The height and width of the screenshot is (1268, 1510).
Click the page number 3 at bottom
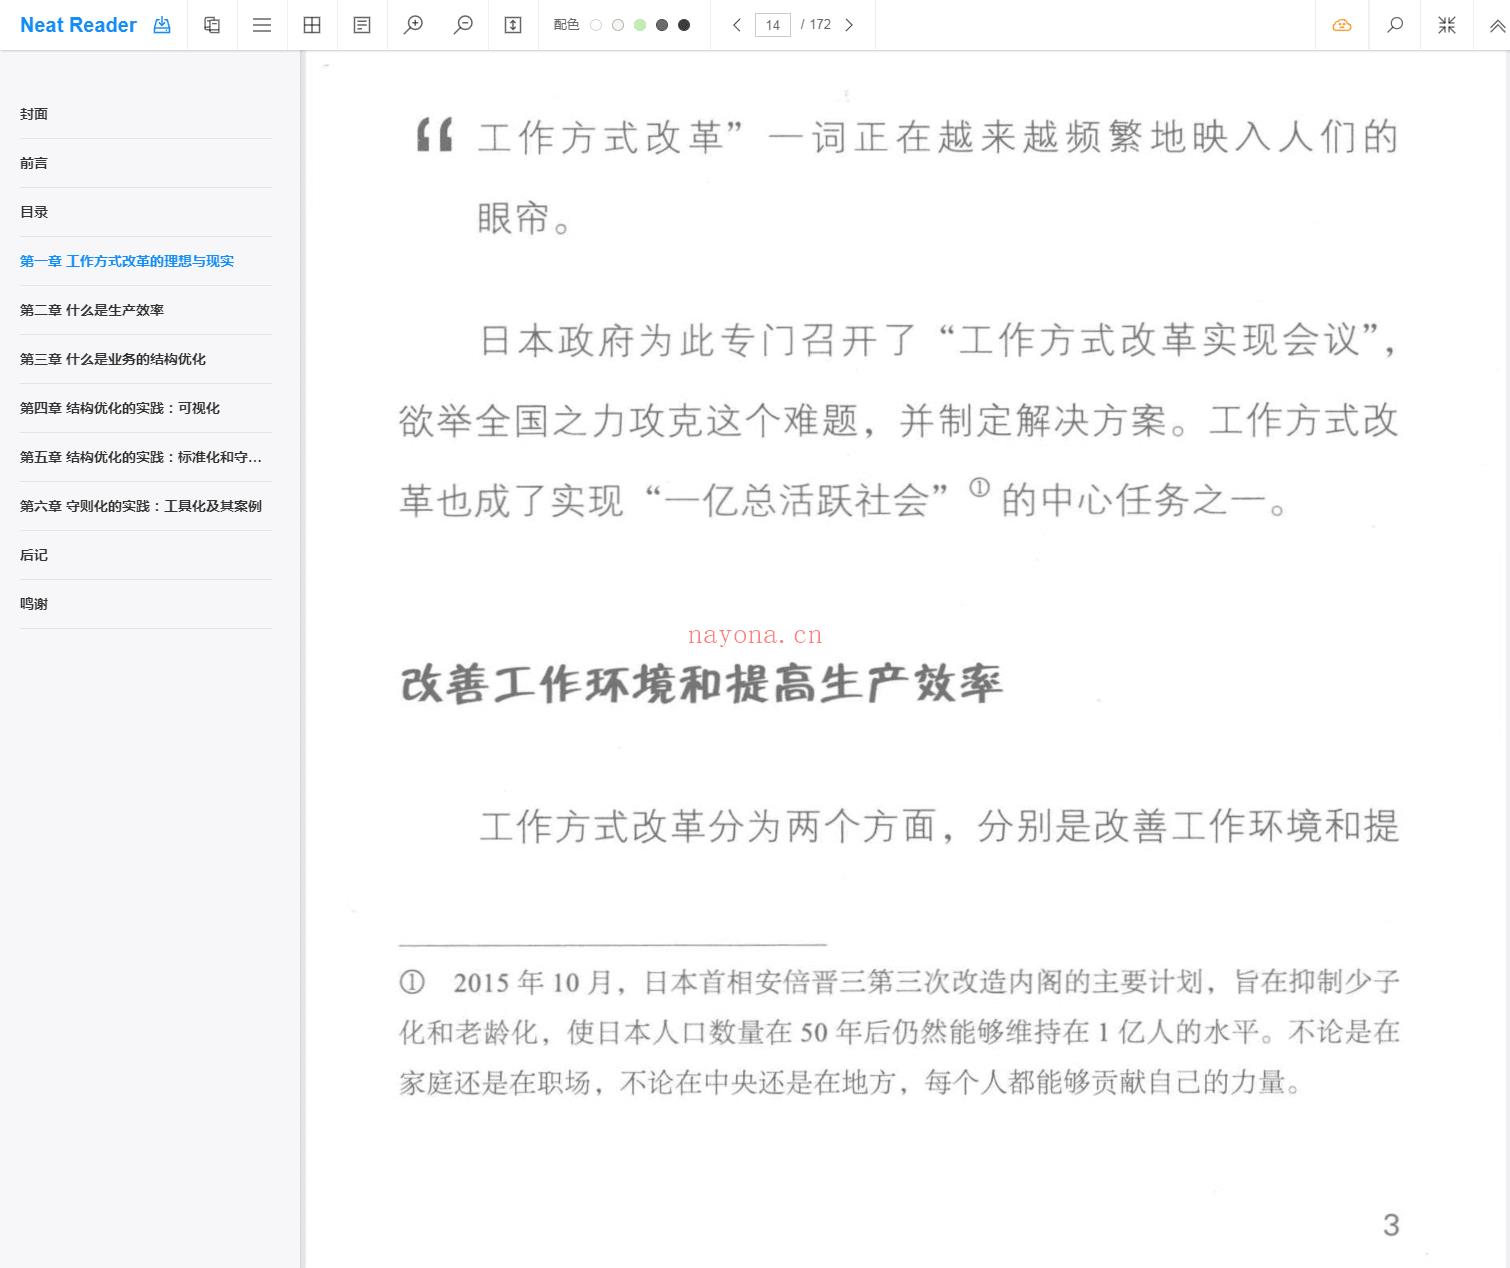(x=1391, y=1225)
